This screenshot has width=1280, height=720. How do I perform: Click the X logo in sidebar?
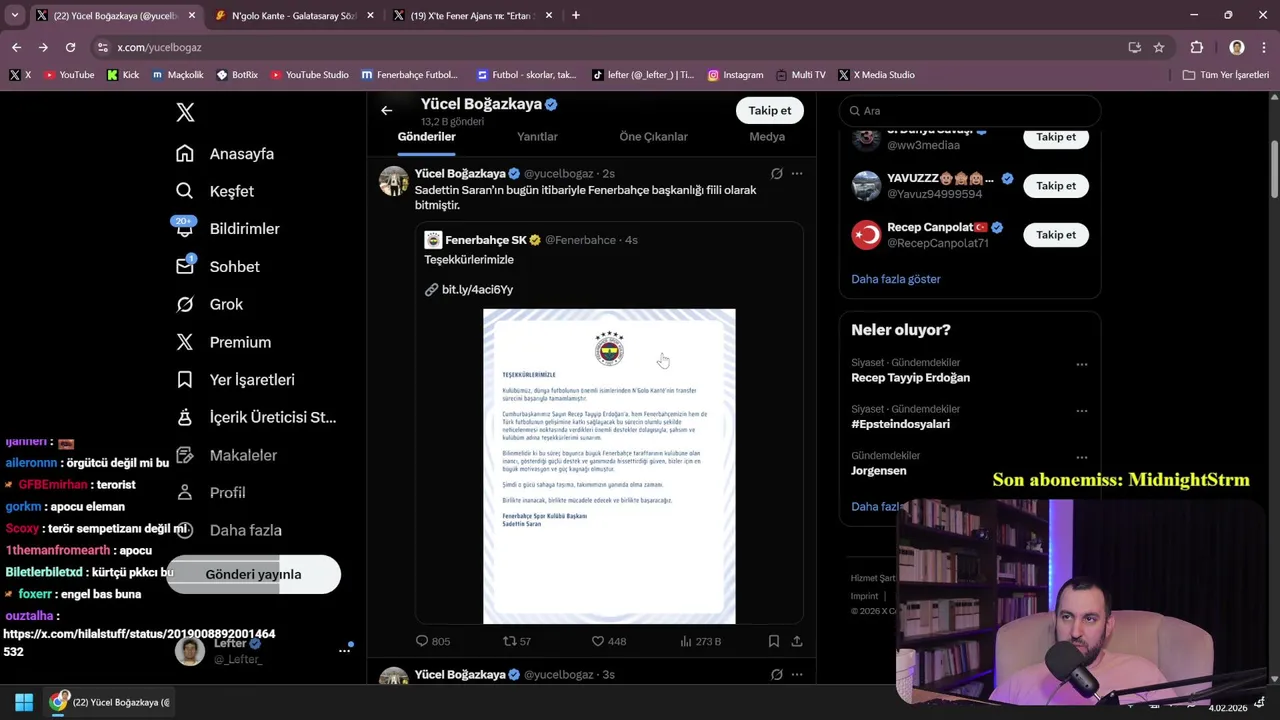click(x=185, y=112)
